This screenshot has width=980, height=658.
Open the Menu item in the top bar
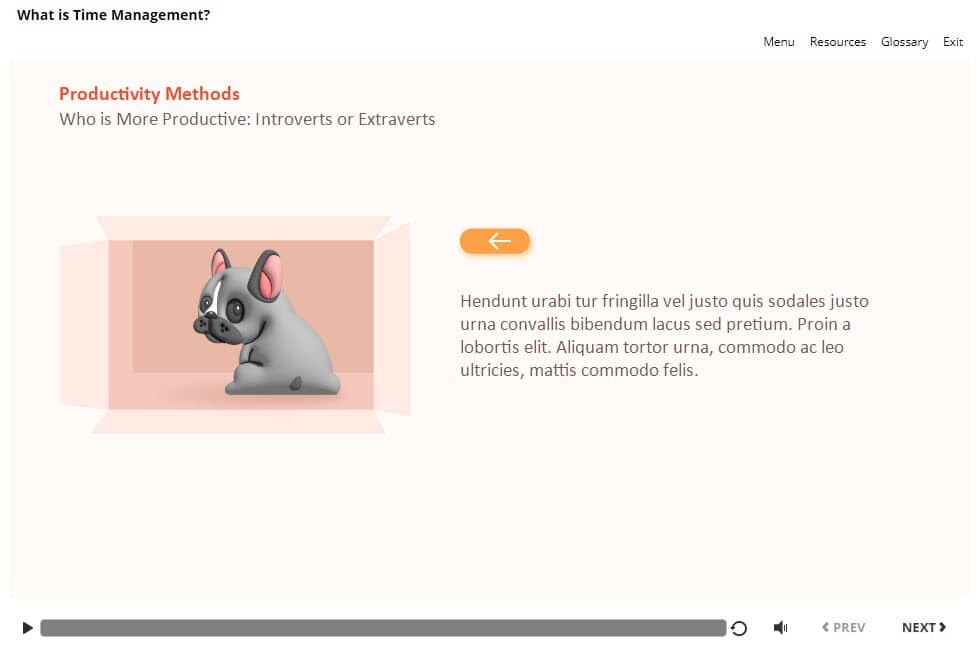778,42
